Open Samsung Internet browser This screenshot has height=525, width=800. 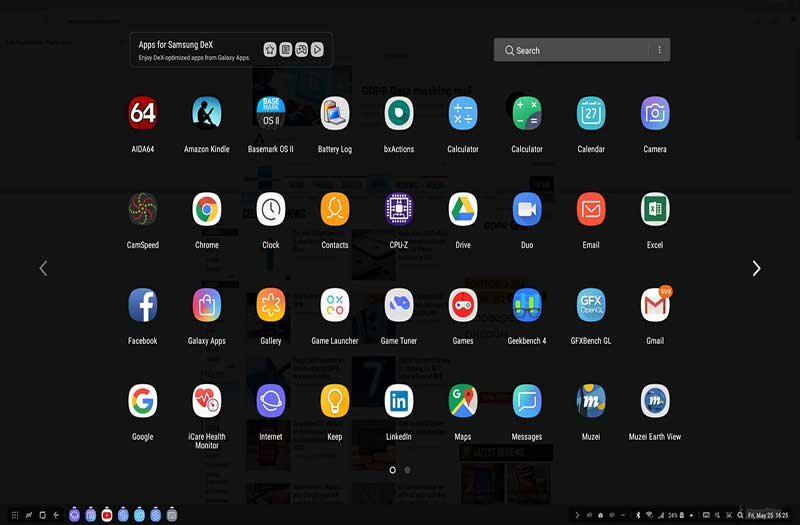pyautogui.click(x=270, y=401)
